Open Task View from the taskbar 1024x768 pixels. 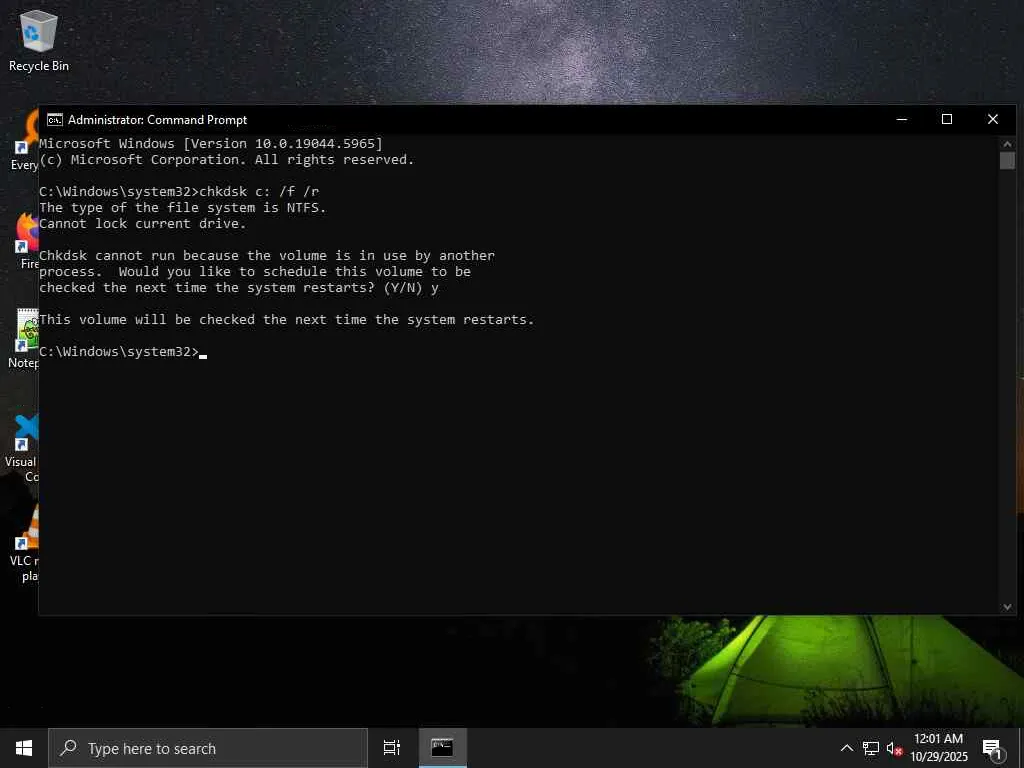[392, 748]
